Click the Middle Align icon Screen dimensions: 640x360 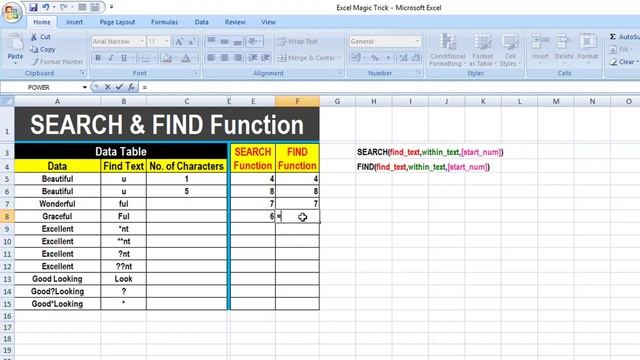[224, 41]
